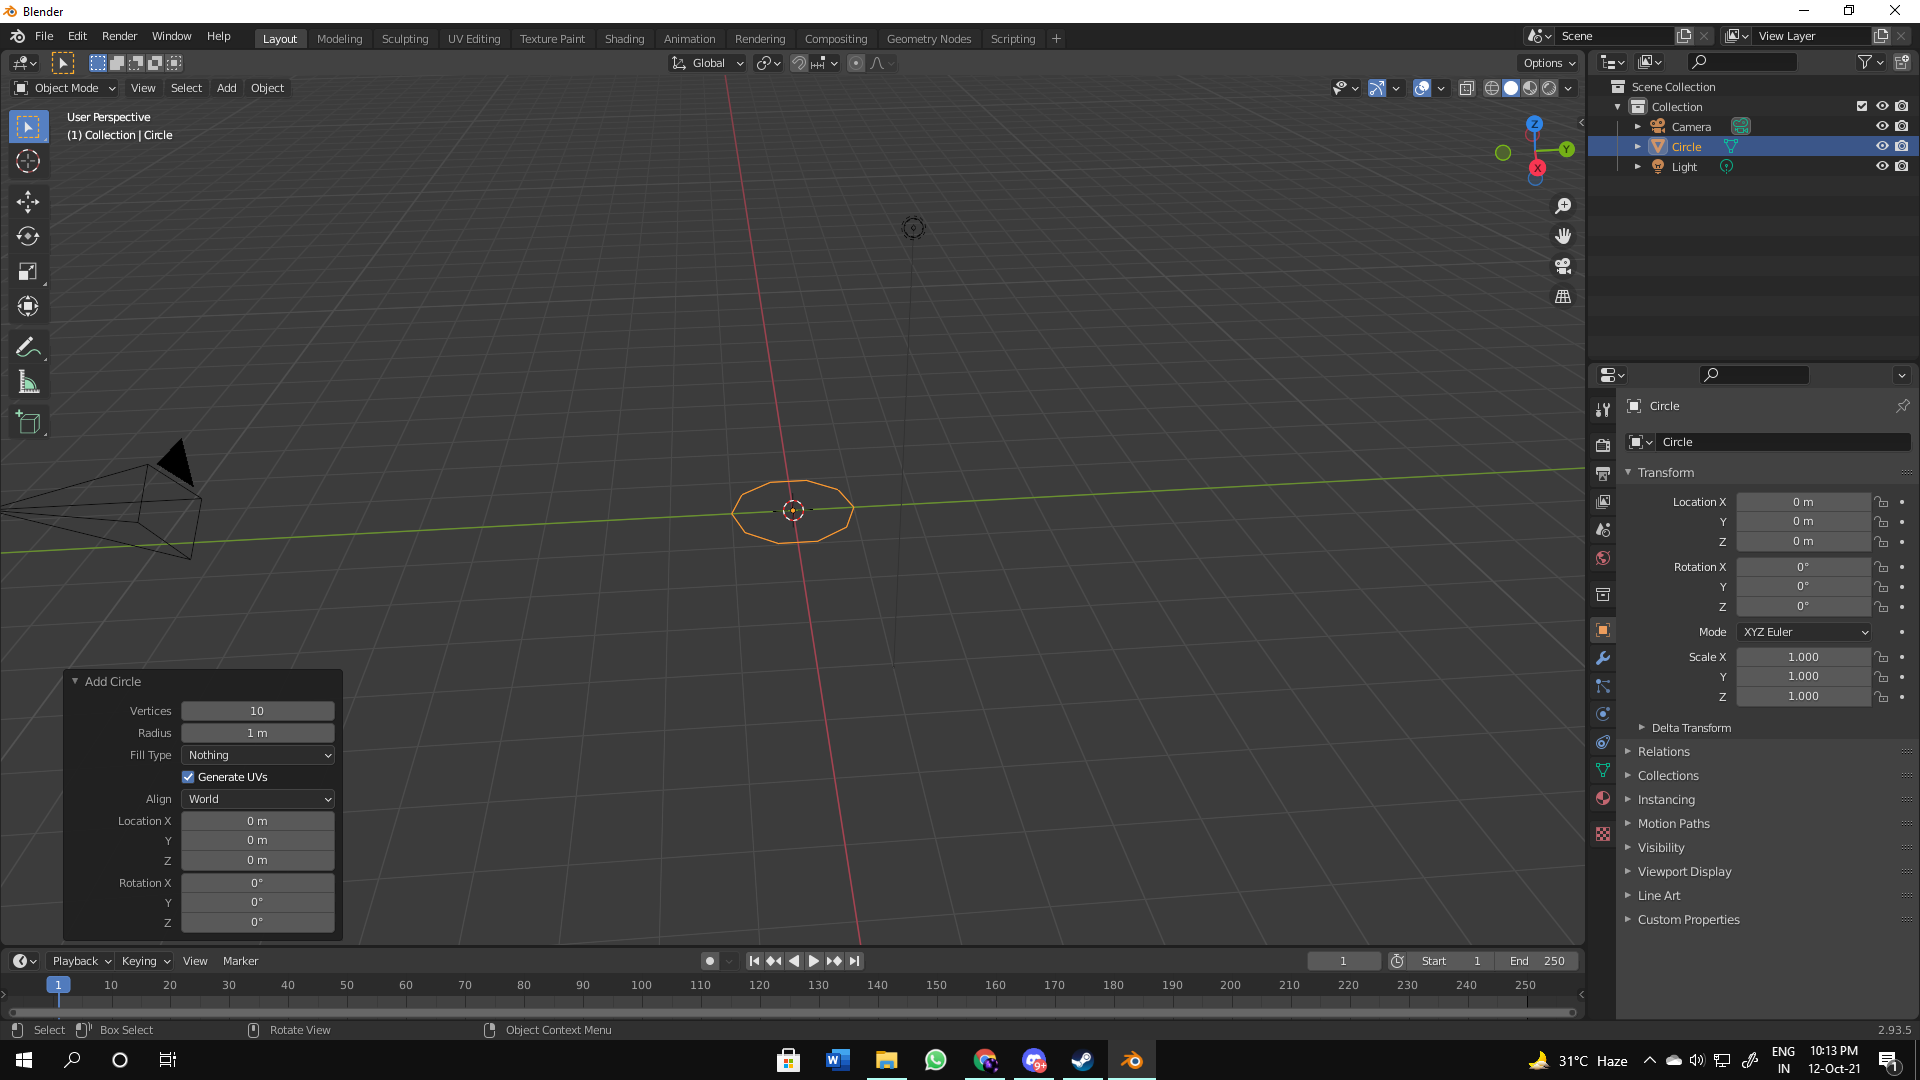Select the Cursor tool in toolbar
The width and height of the screenshot is (1920, 1080).
tap(28, 161)
